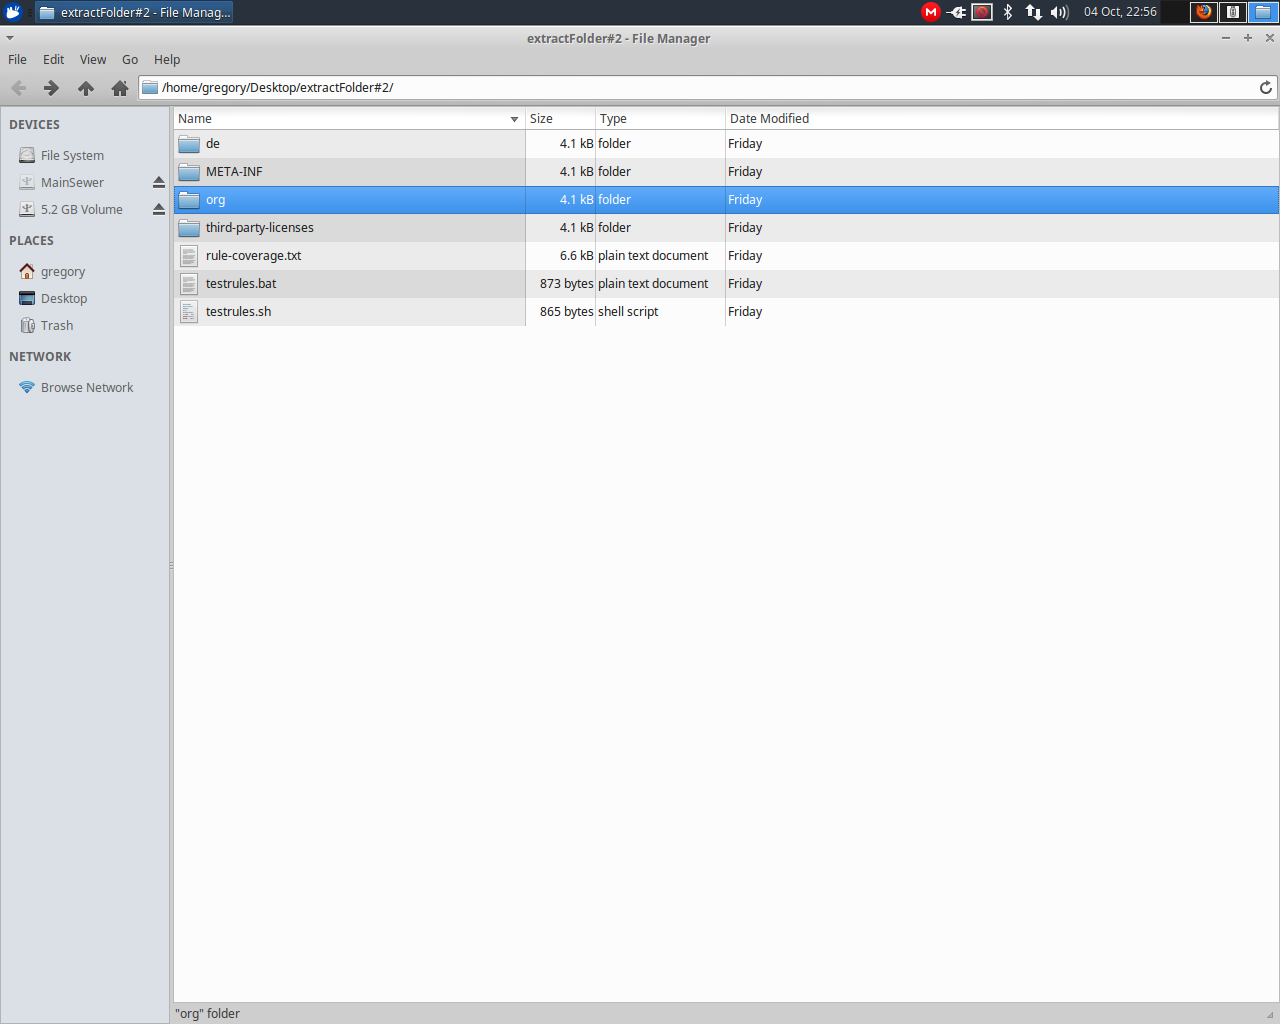The image size is (1280, 1024).
Task: Go forward with the right arrow button
Action: 51,88
